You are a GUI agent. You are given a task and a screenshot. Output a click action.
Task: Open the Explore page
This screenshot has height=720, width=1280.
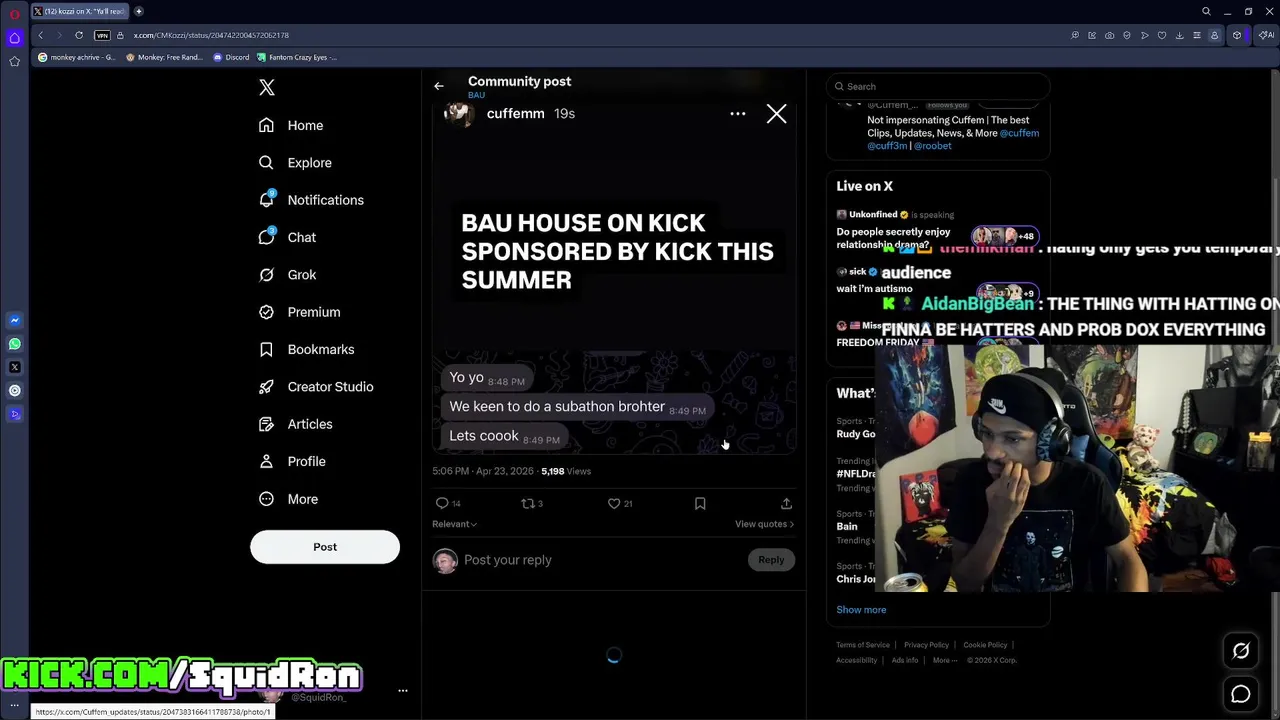(294, 163)
